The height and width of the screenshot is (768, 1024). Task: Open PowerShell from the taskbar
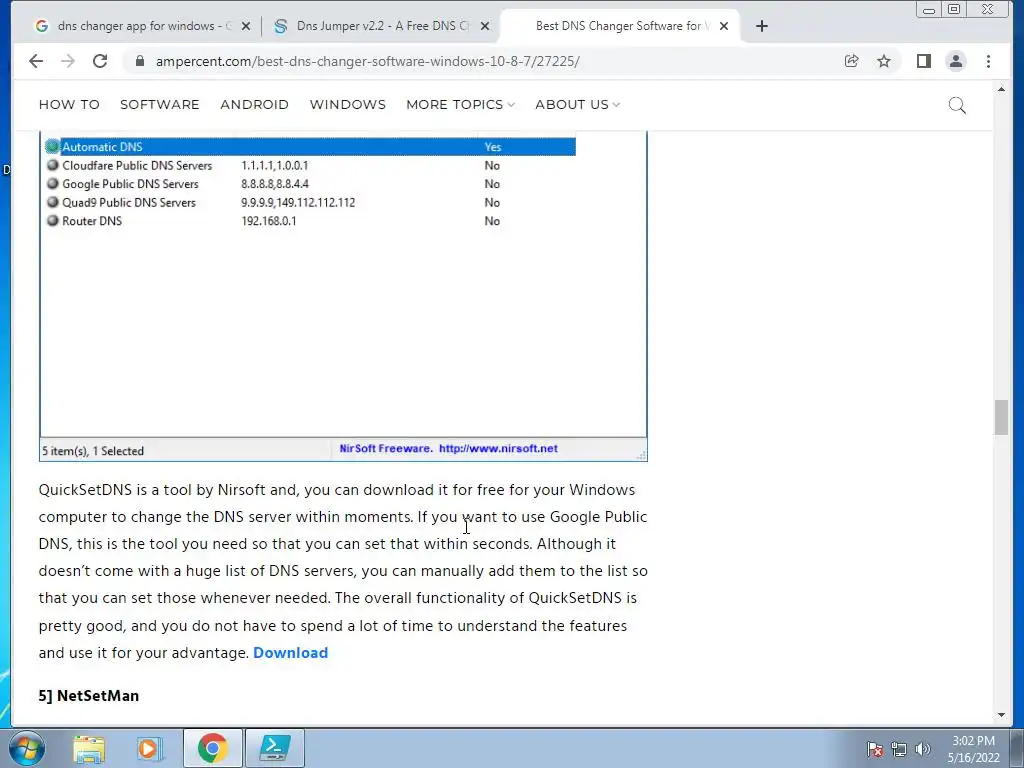[x=275, y=748]
